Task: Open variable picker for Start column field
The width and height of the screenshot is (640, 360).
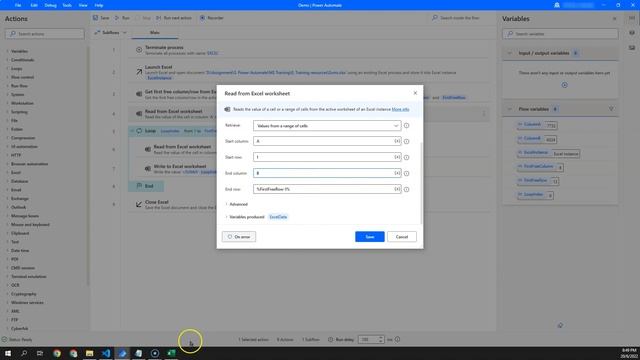Action: pos(397,141)
